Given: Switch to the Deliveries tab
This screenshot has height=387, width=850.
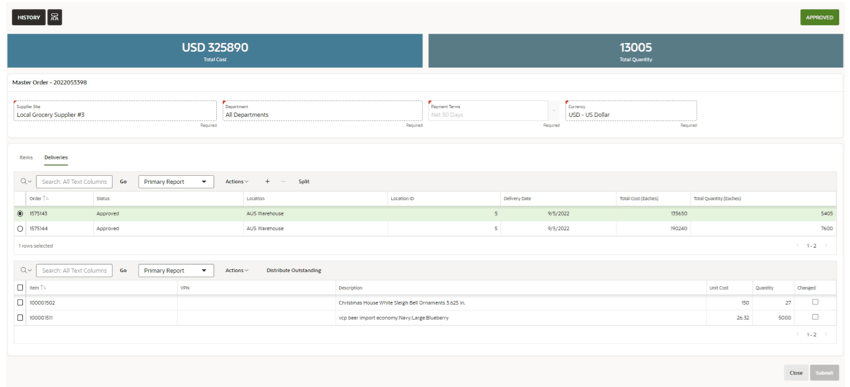Looking at the screenshot, I should 56,157.
